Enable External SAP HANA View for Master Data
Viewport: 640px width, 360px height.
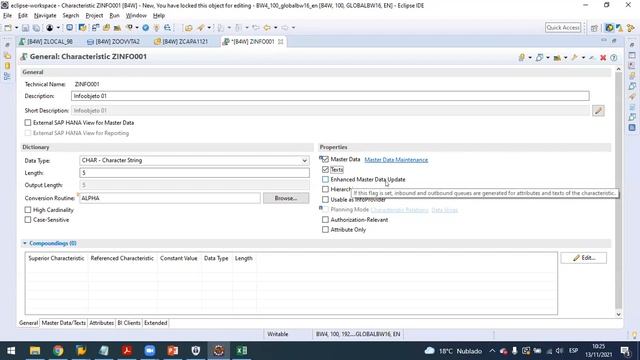pos(28,122)
